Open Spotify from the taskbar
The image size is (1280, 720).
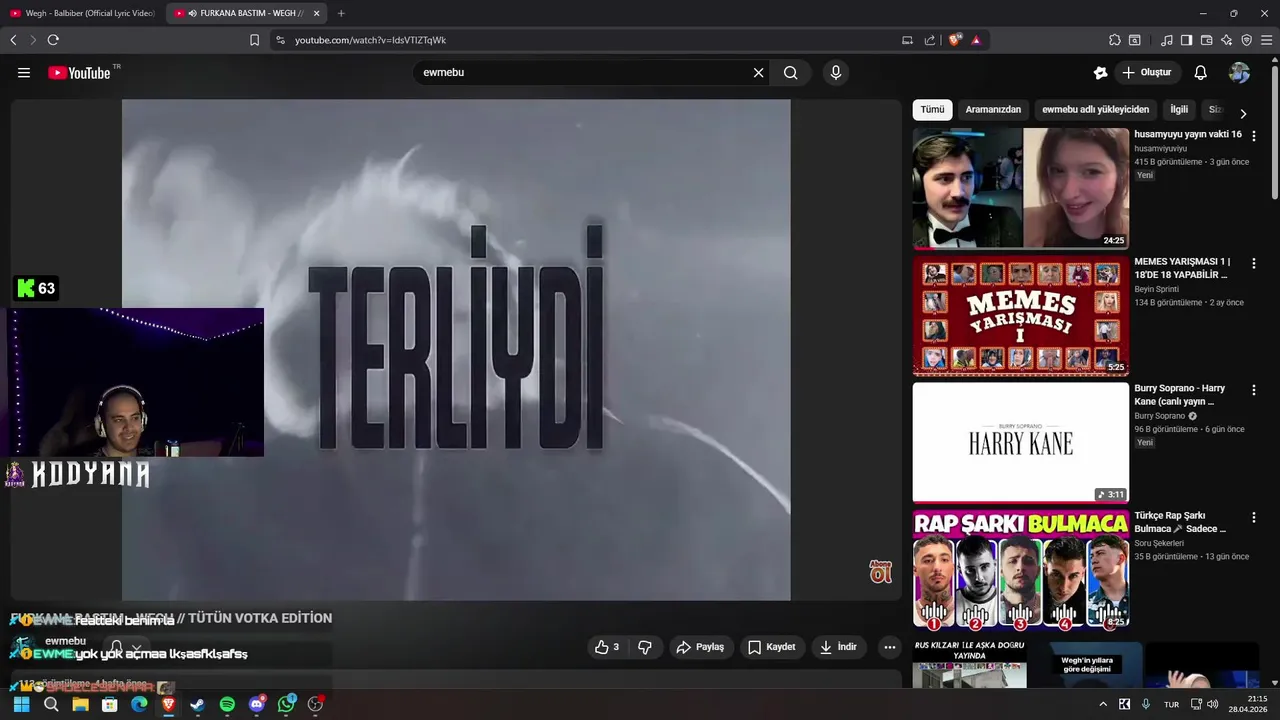click(x=227, y=704)
